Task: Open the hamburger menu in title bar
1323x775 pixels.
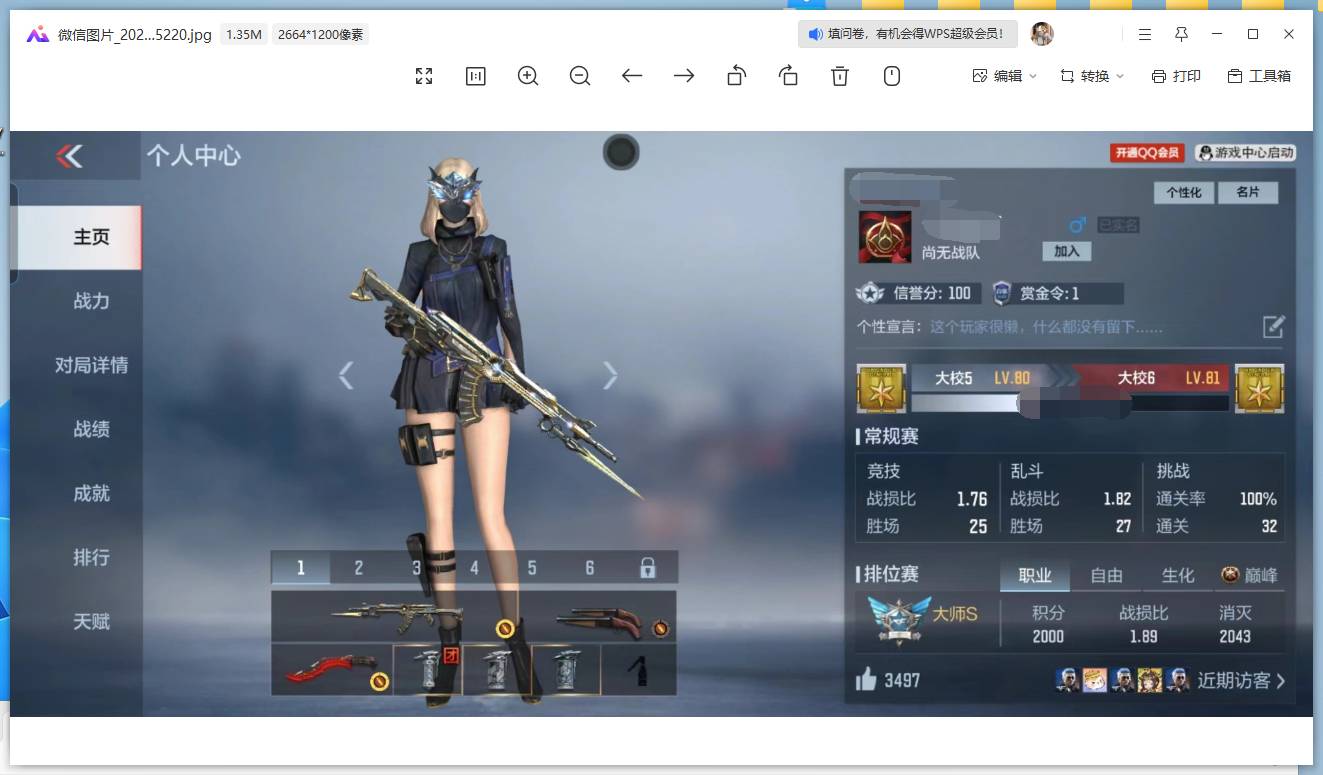Action: [1145, 34]
